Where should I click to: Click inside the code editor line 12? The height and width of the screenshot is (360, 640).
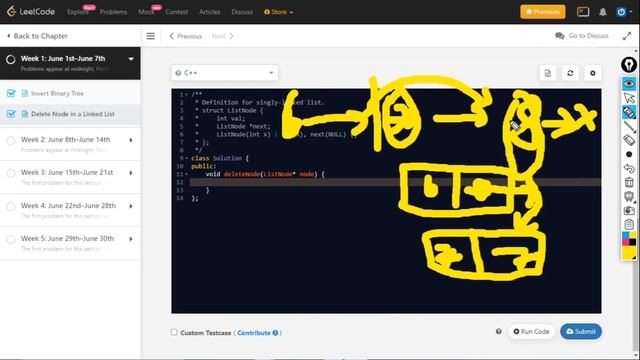pos(395,182)
